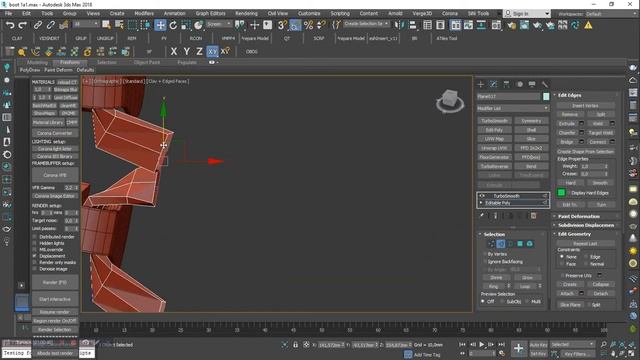640x360 pixels.
Task: Activate the Select and Rotate tool
Action: [x=173, y=25]
